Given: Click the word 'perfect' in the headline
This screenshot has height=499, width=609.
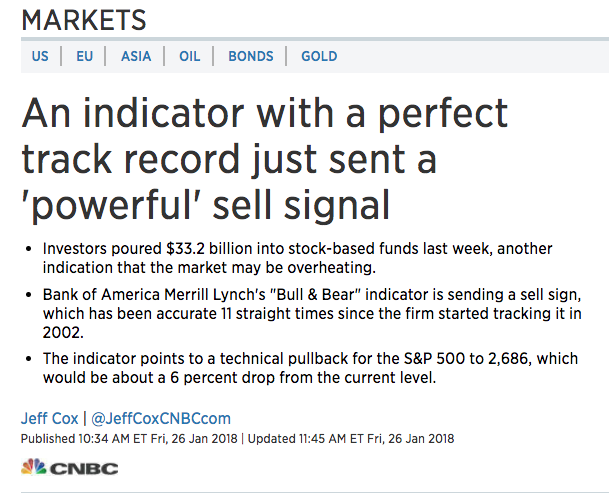Looking at the screenshot, I should [x=443, y=113].
